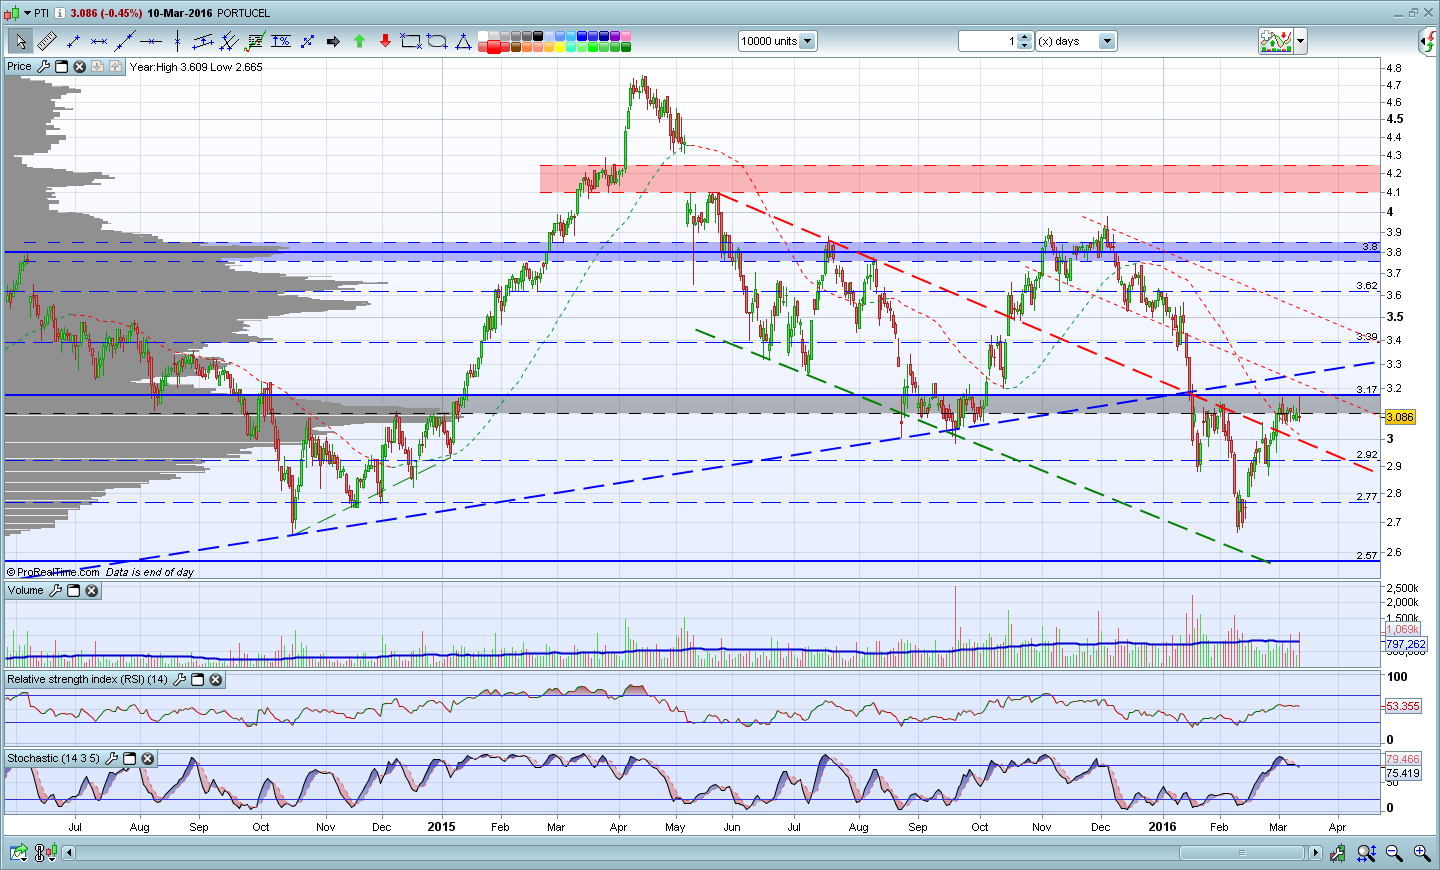Maximize the Stochastic panel
1440x870 pixels.
(x=129, y=758)
